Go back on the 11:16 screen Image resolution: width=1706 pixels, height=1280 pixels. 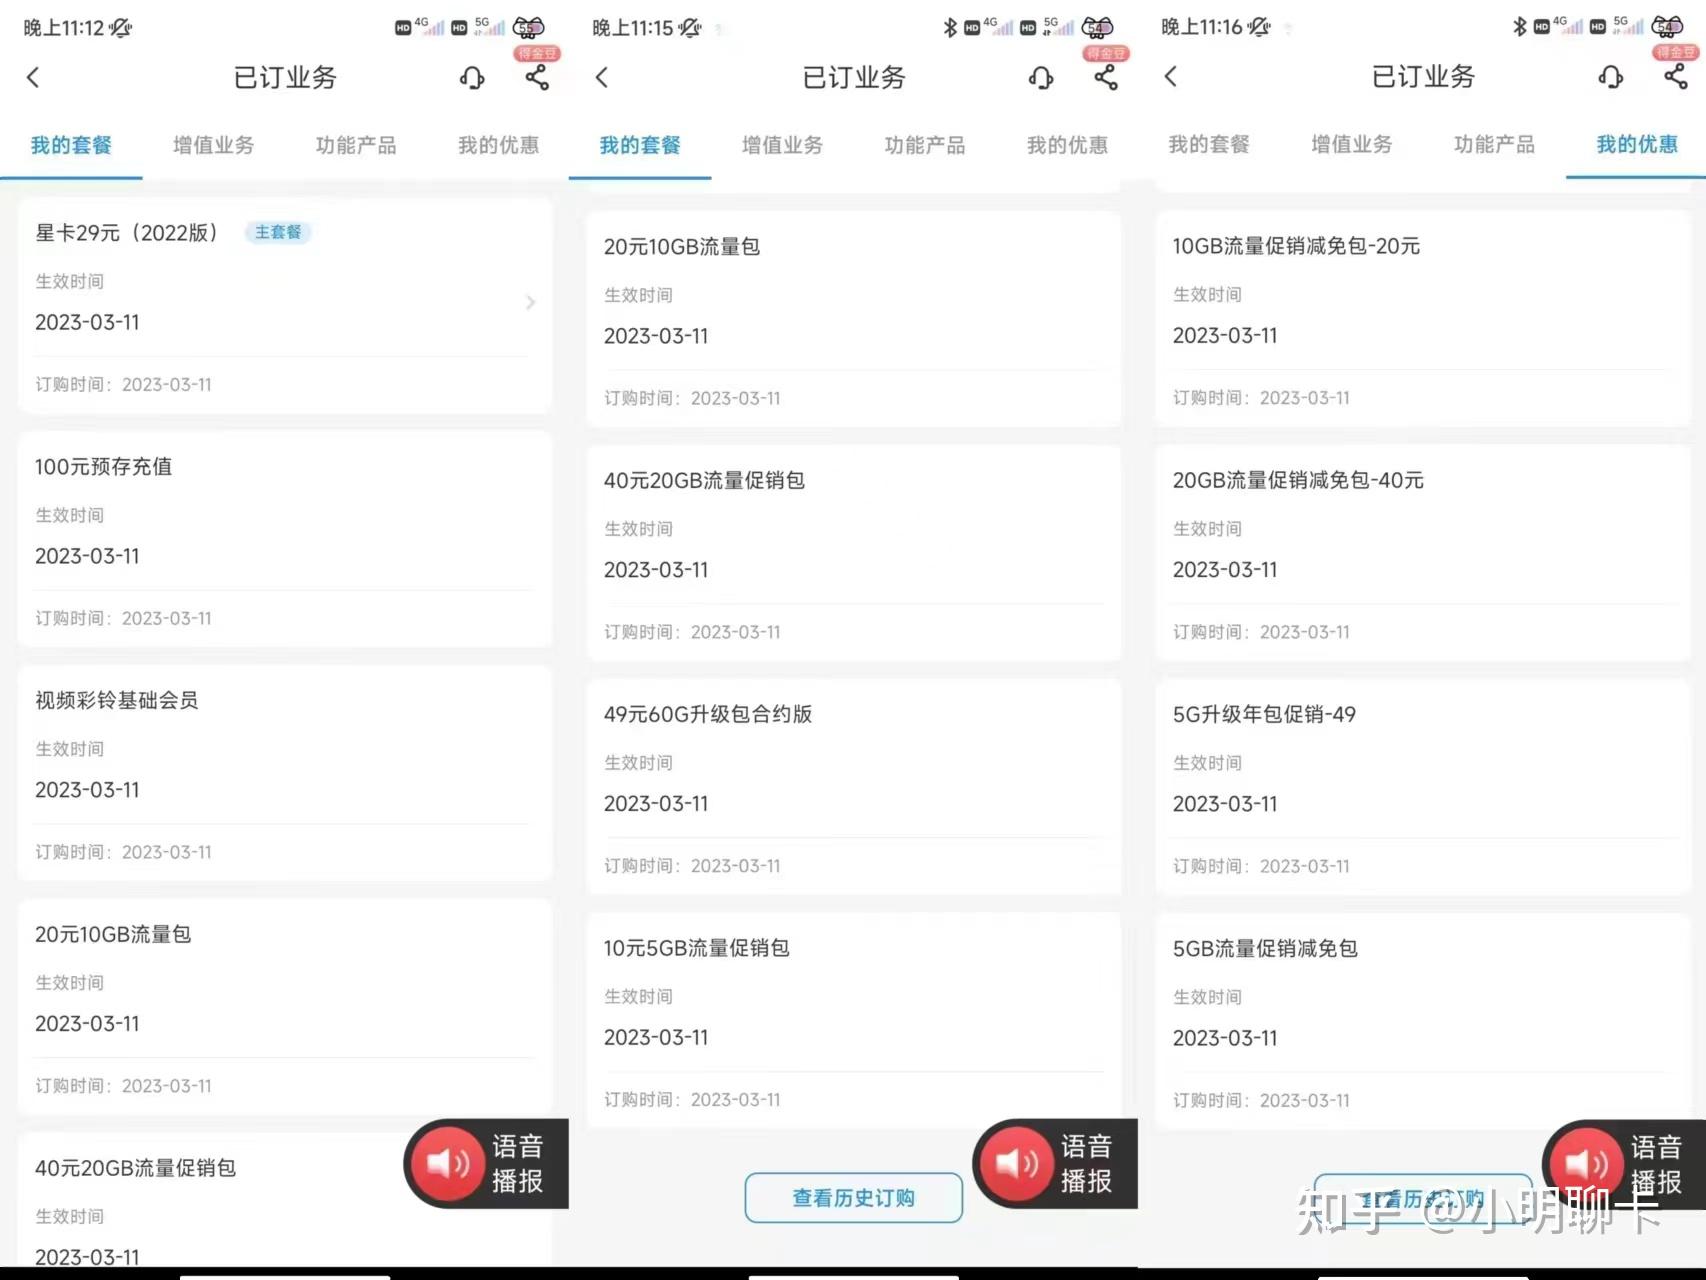coord(1171,76)
